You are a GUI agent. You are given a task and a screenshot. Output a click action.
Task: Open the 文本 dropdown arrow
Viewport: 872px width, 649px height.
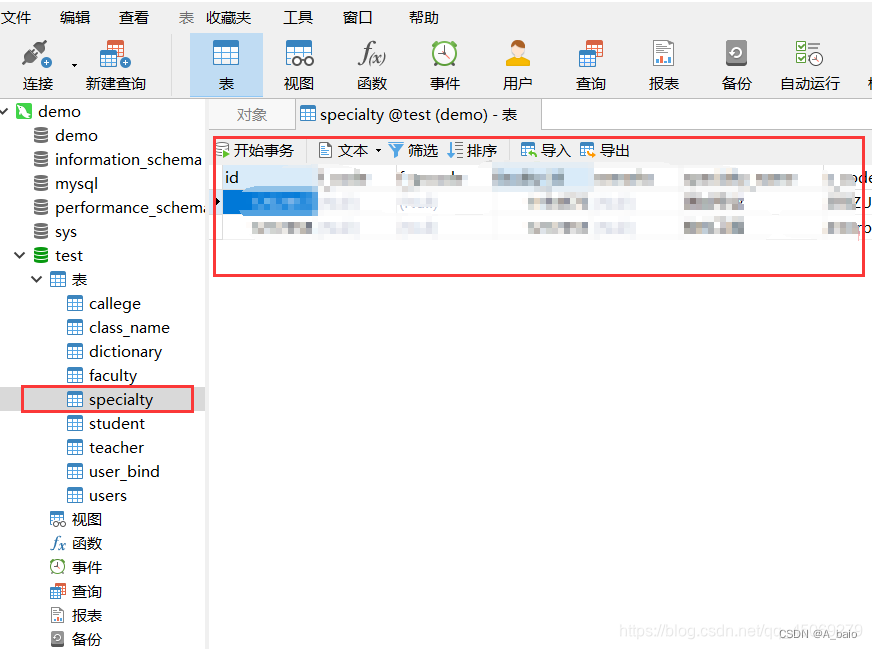378,151
